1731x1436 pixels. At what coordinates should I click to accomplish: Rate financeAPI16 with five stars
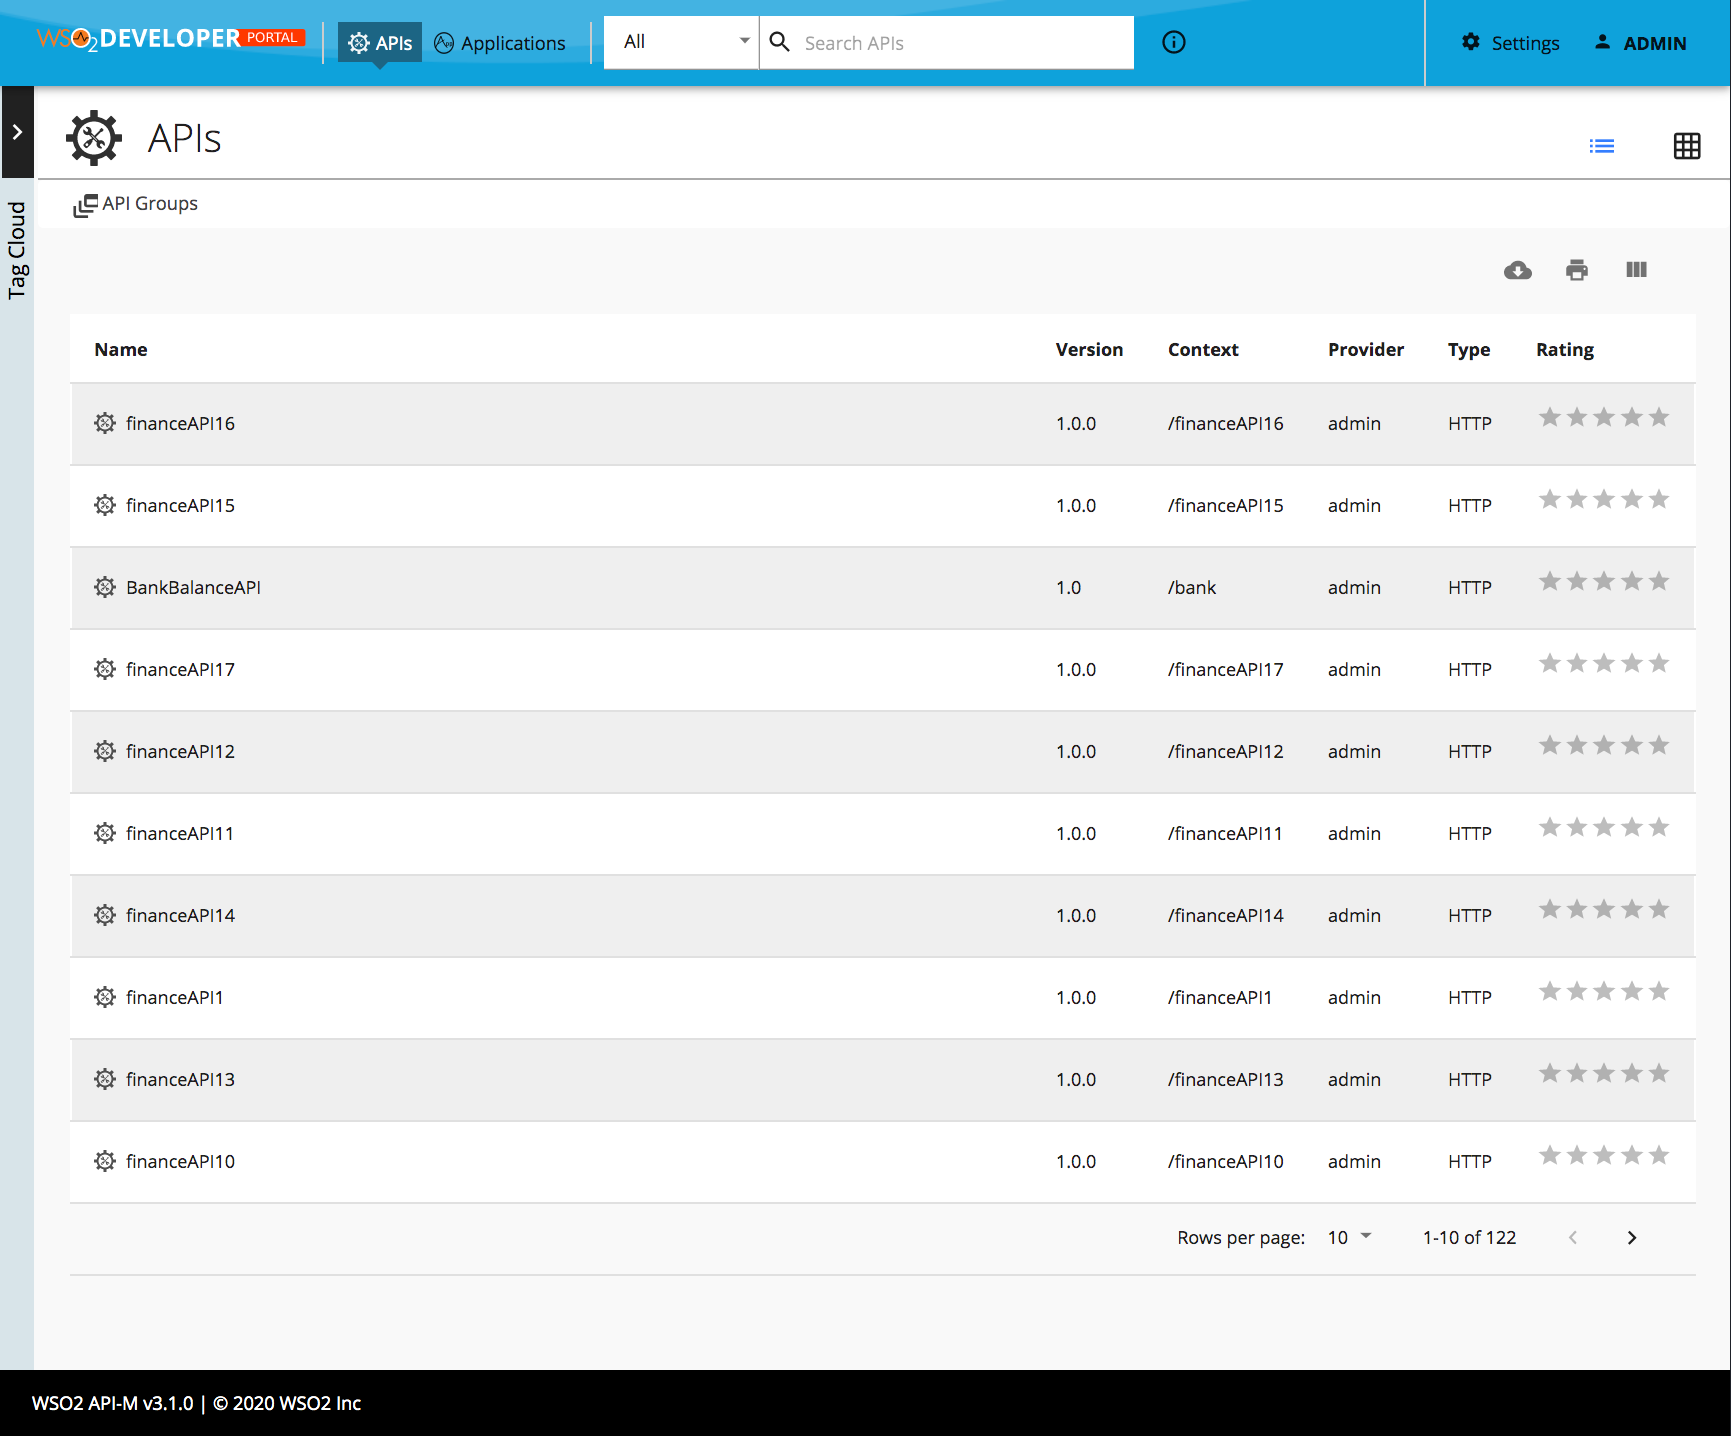click(1658, 417)
